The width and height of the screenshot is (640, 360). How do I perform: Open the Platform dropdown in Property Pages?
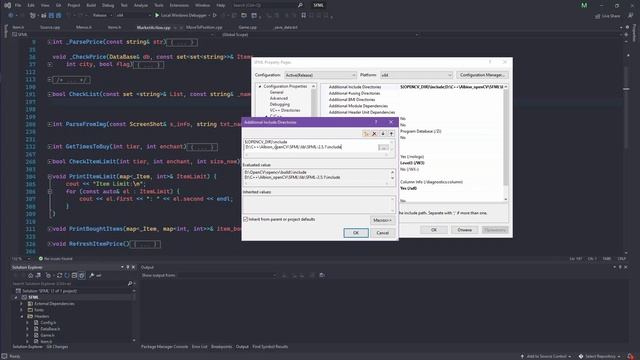[x=416, y=75]
